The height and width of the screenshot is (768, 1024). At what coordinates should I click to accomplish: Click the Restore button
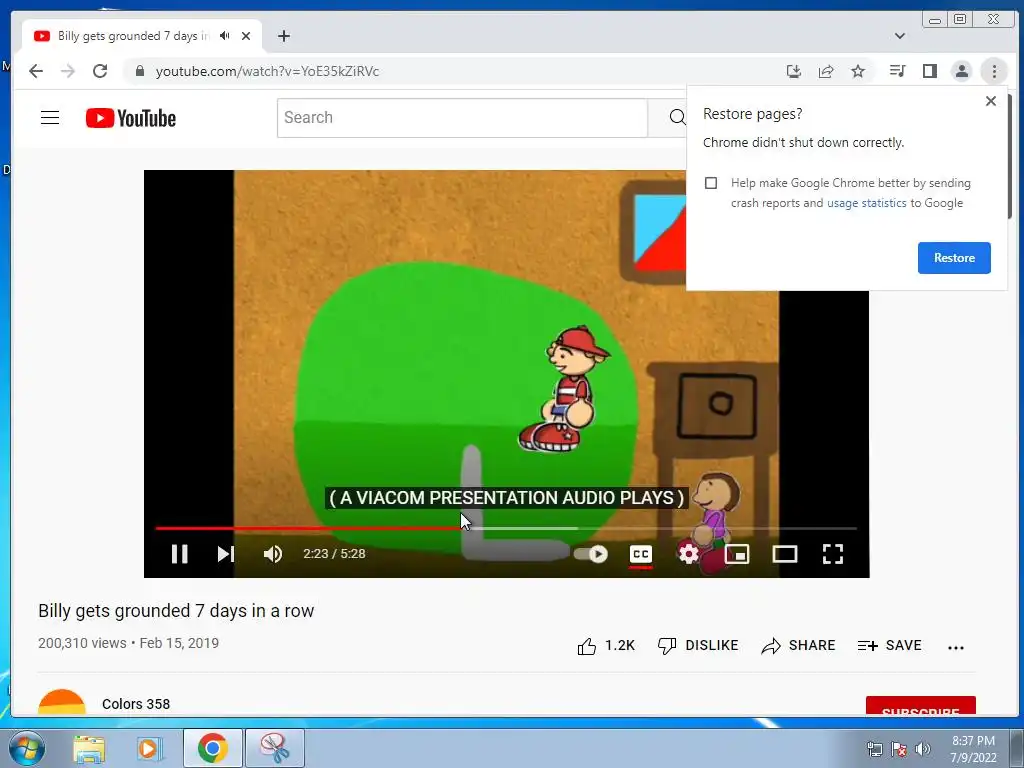tap(954, 258)
